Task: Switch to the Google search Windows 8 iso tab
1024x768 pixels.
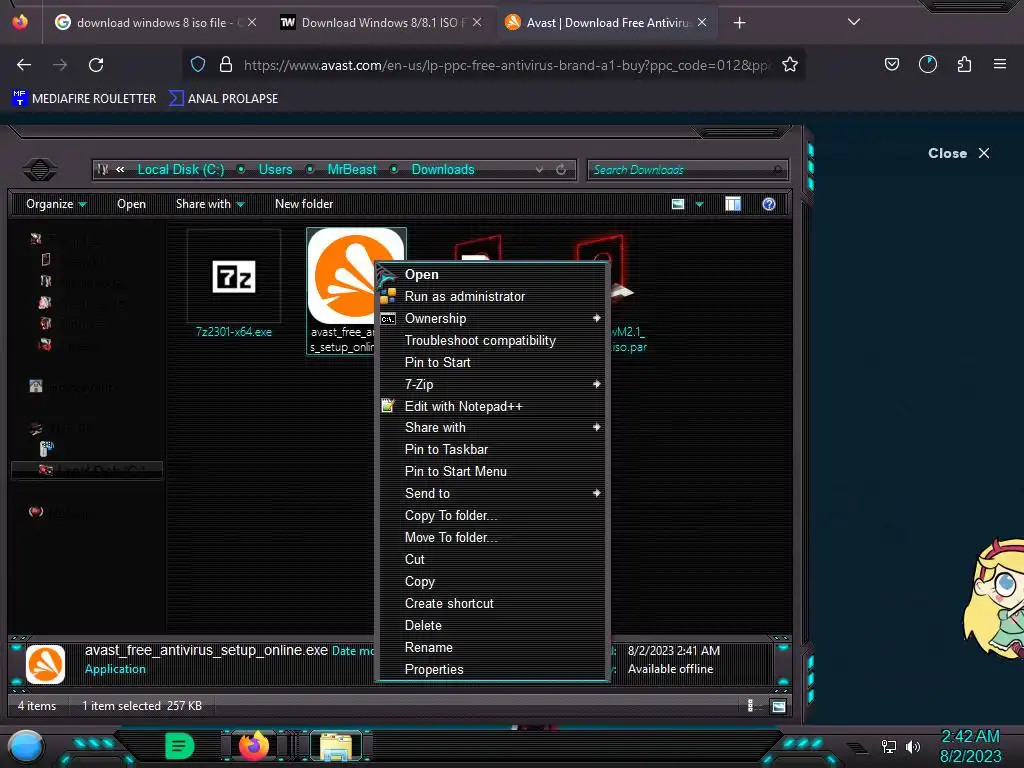Action: click(155, 23)
